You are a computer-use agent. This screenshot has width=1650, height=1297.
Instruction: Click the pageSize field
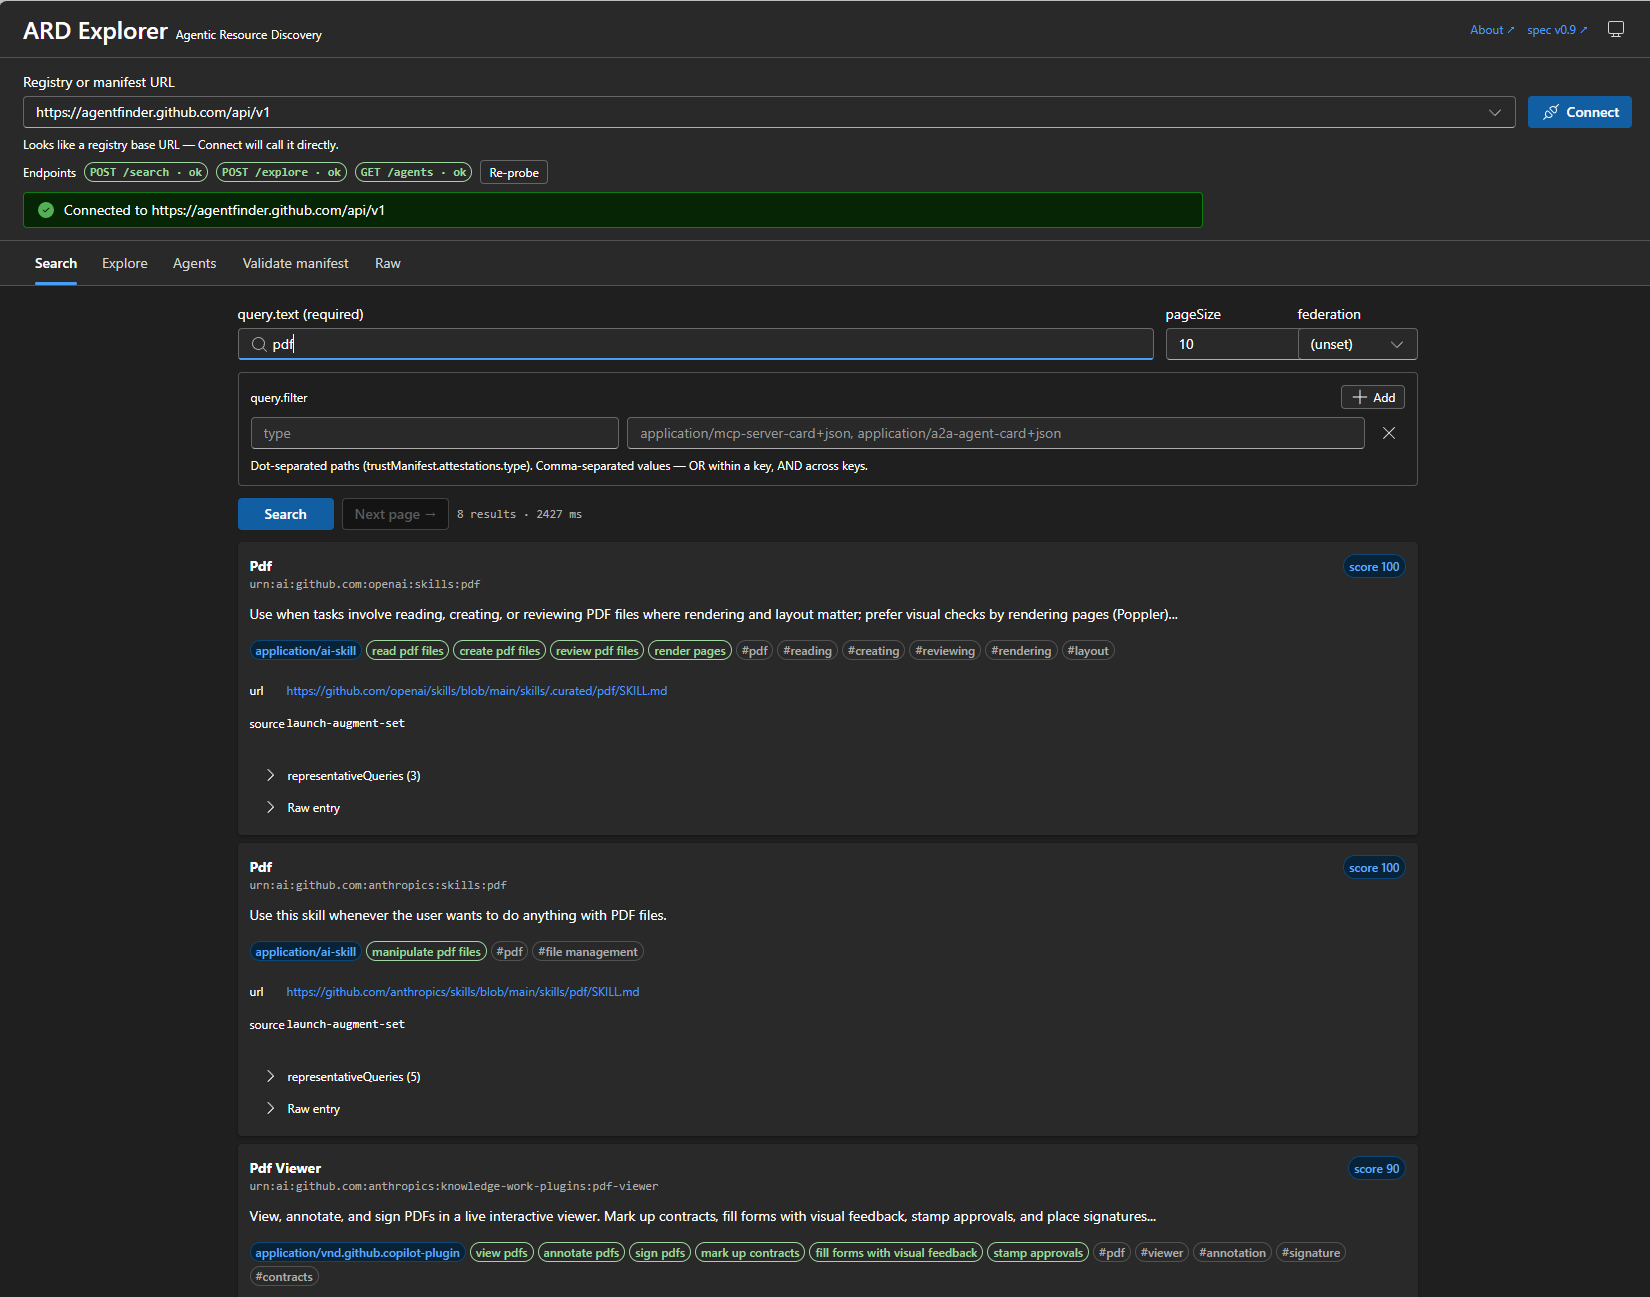1232,344
